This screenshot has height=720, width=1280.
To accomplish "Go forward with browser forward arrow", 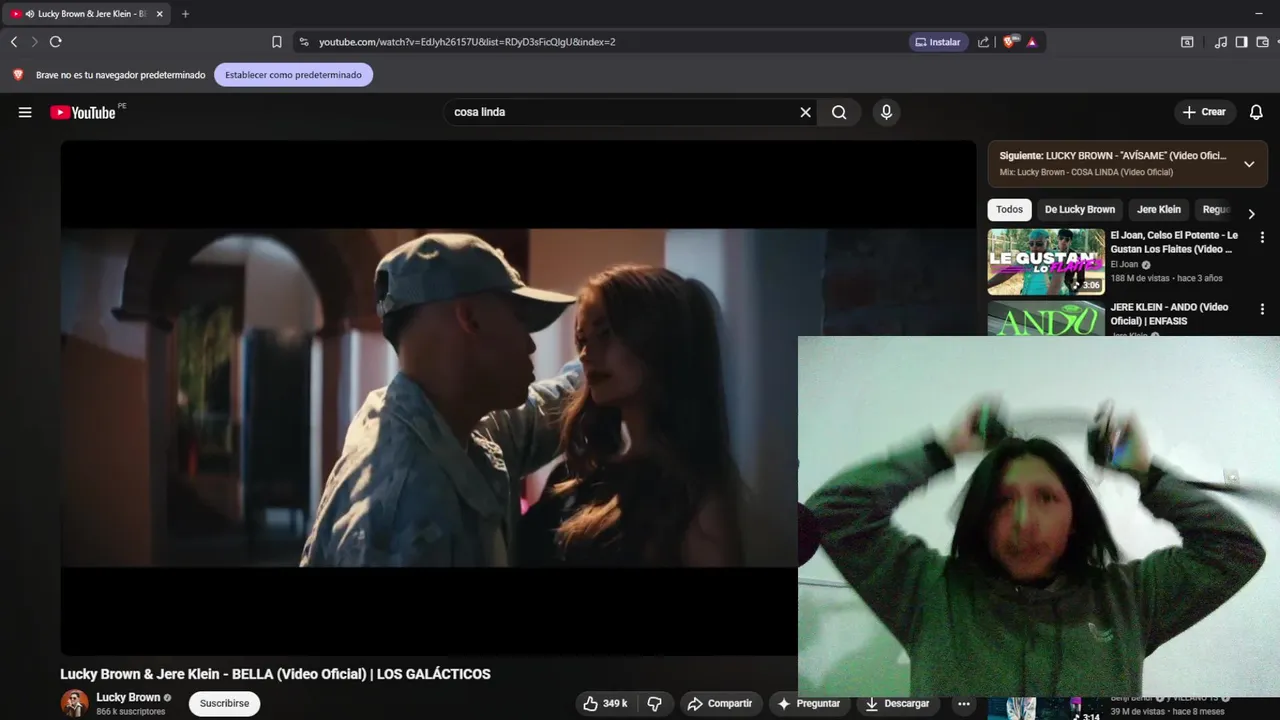I will tap(34, 42).
